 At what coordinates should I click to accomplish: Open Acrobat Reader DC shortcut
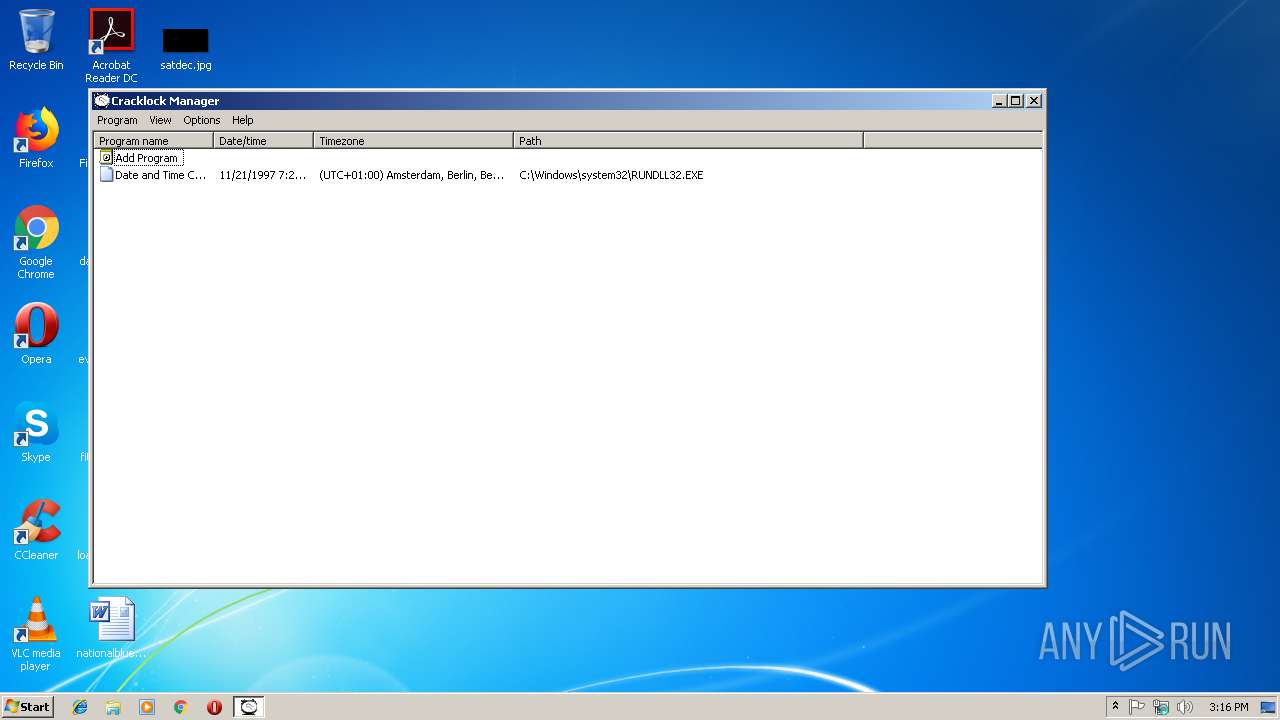[111, 46]
